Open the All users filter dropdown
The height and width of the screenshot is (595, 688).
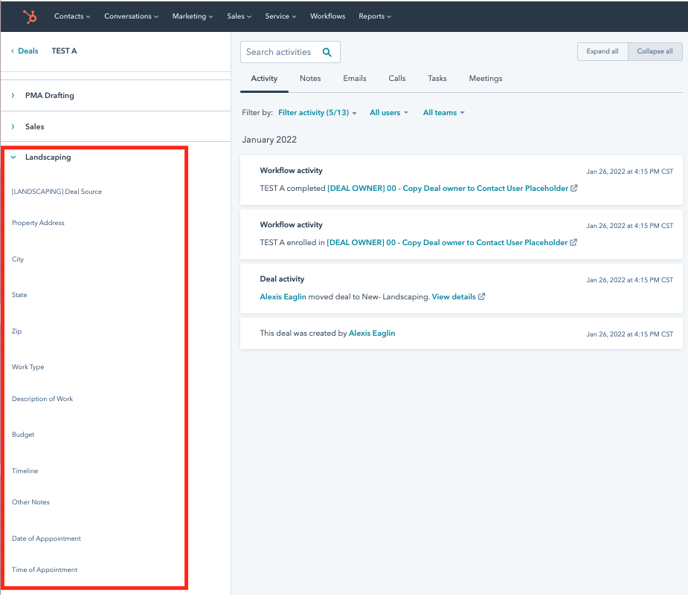tap(389, 113)
